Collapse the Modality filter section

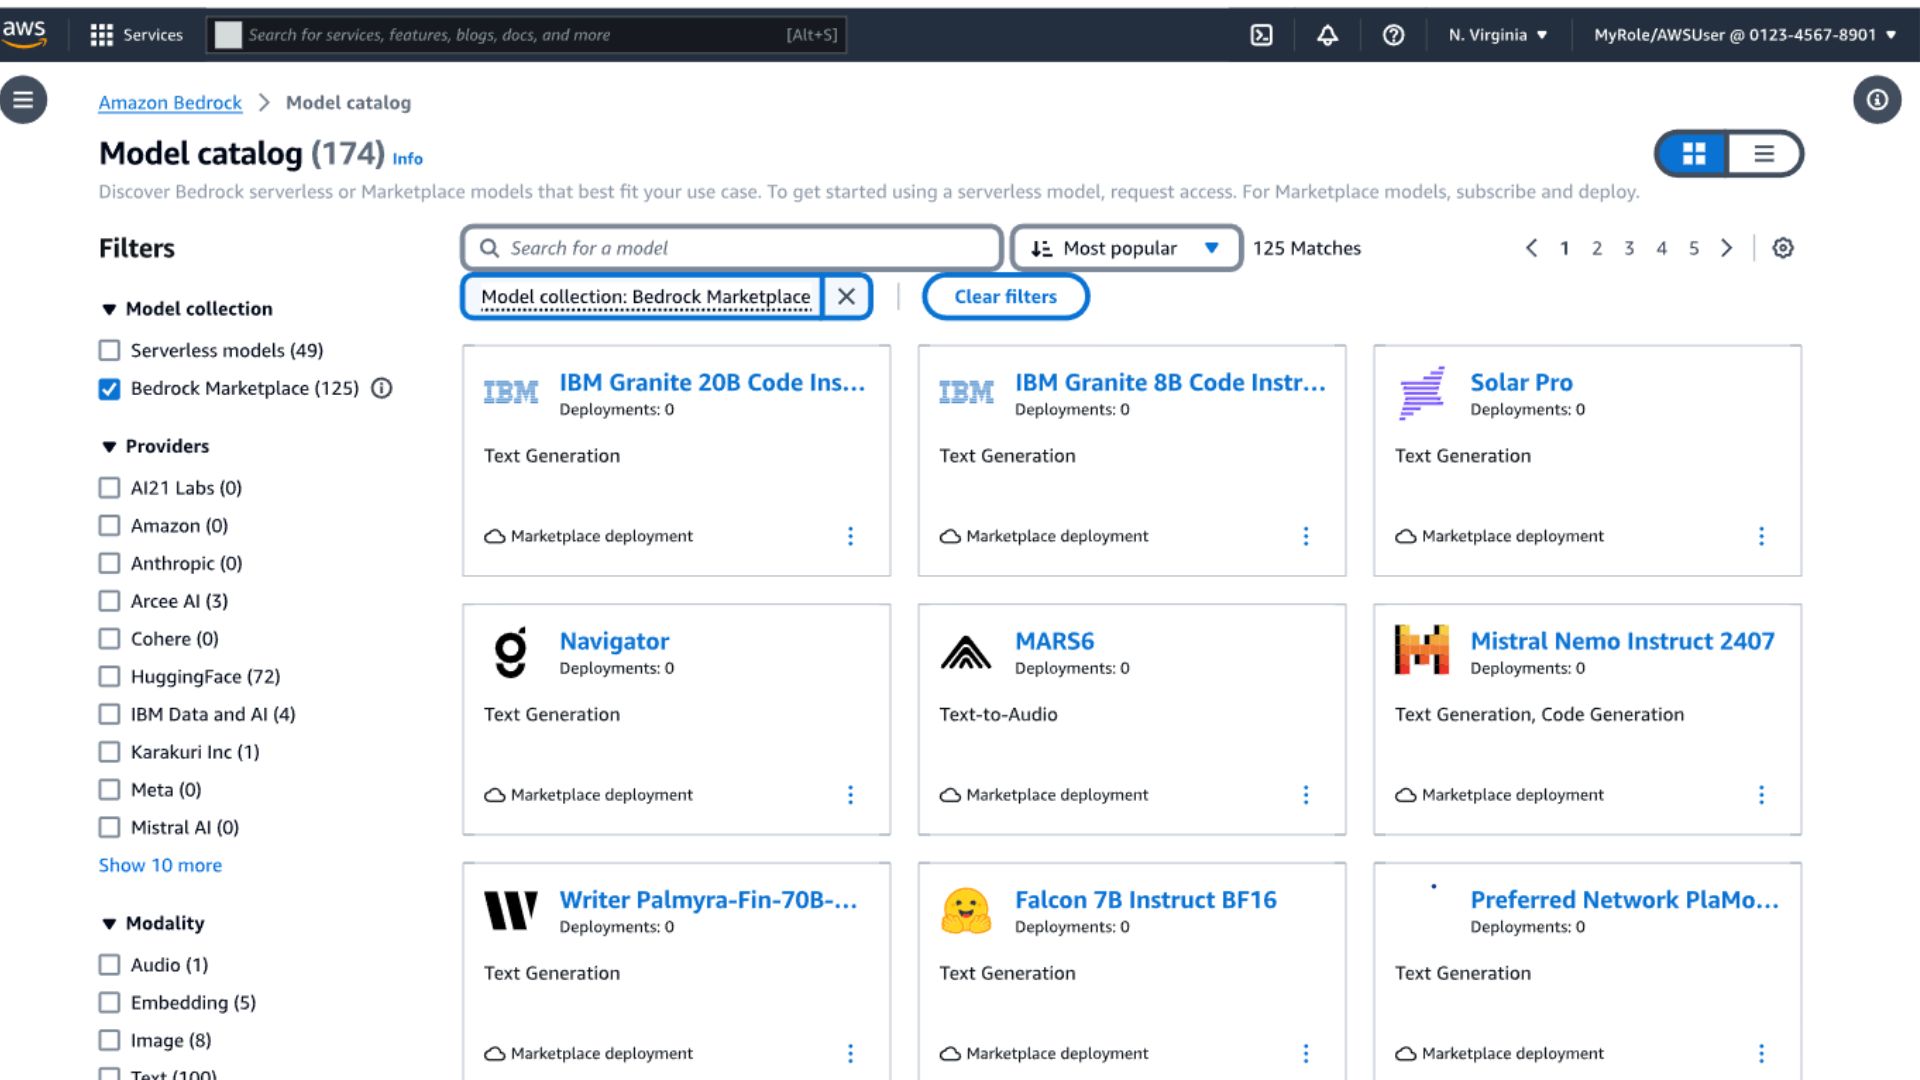point(109,923)
